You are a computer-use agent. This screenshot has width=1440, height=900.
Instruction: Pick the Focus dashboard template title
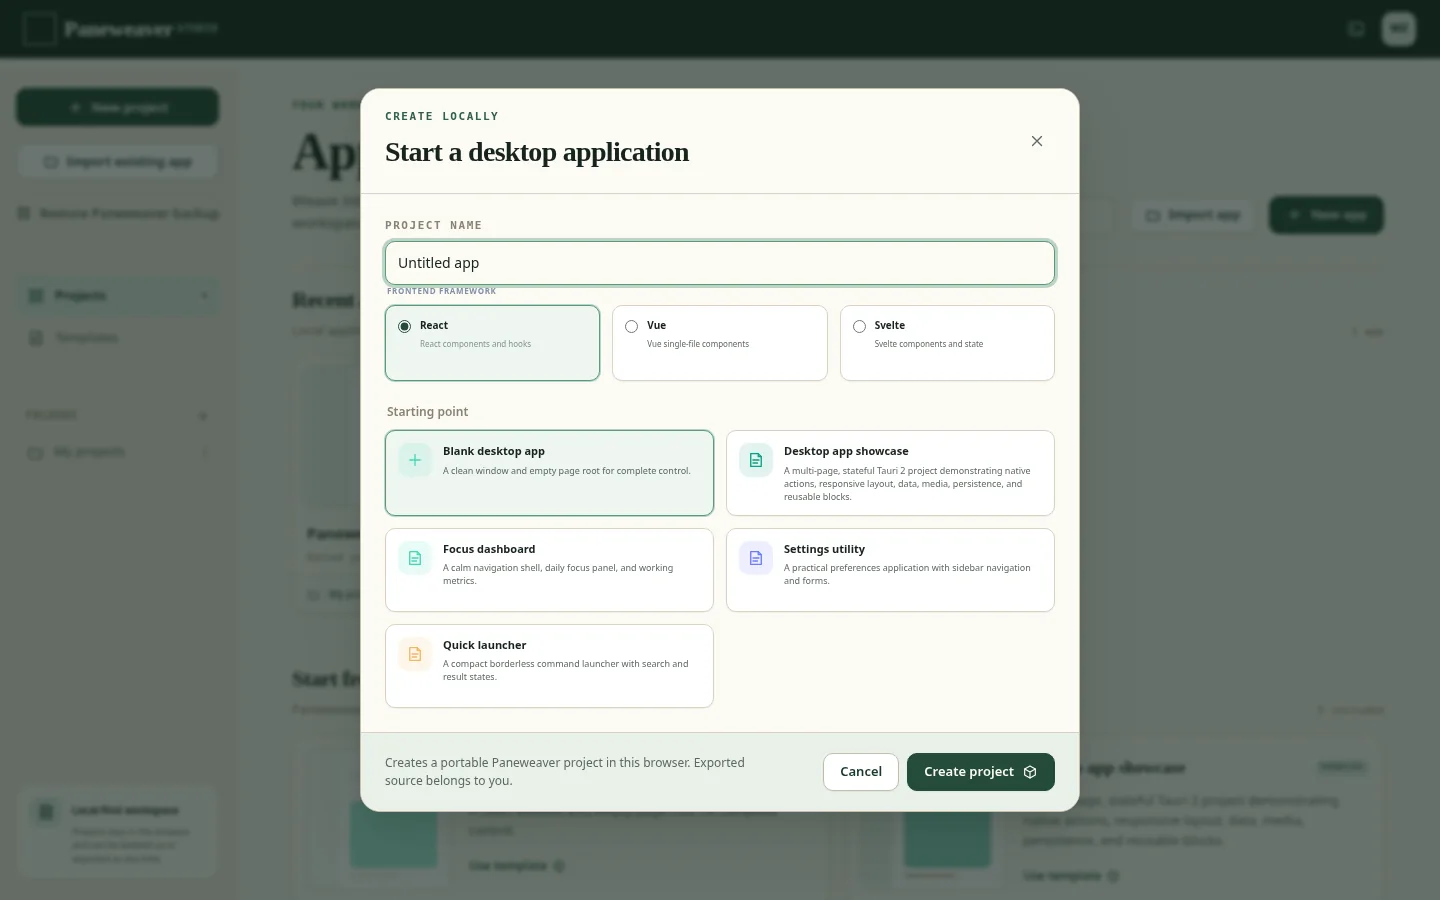(489, 549)
